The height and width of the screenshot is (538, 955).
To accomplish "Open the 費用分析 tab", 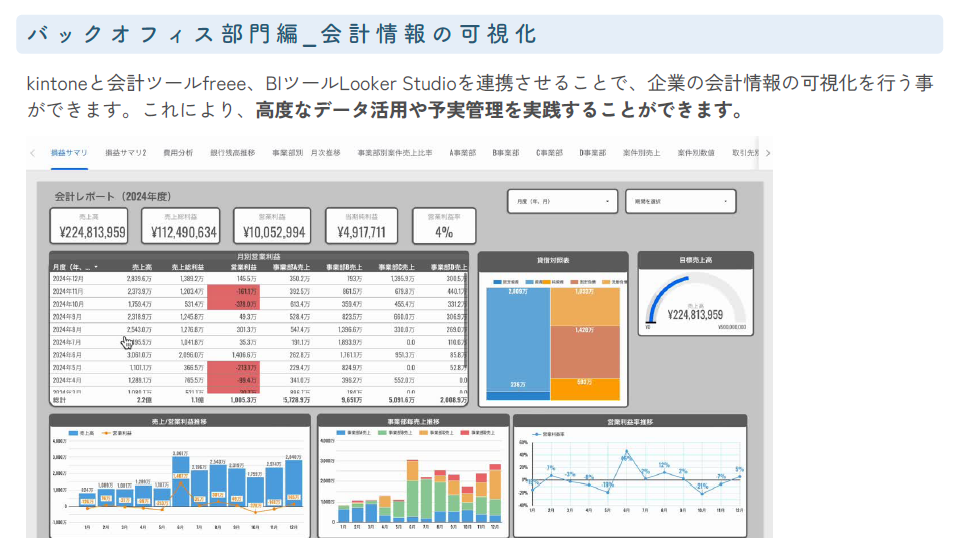I will tap(178, 153).
